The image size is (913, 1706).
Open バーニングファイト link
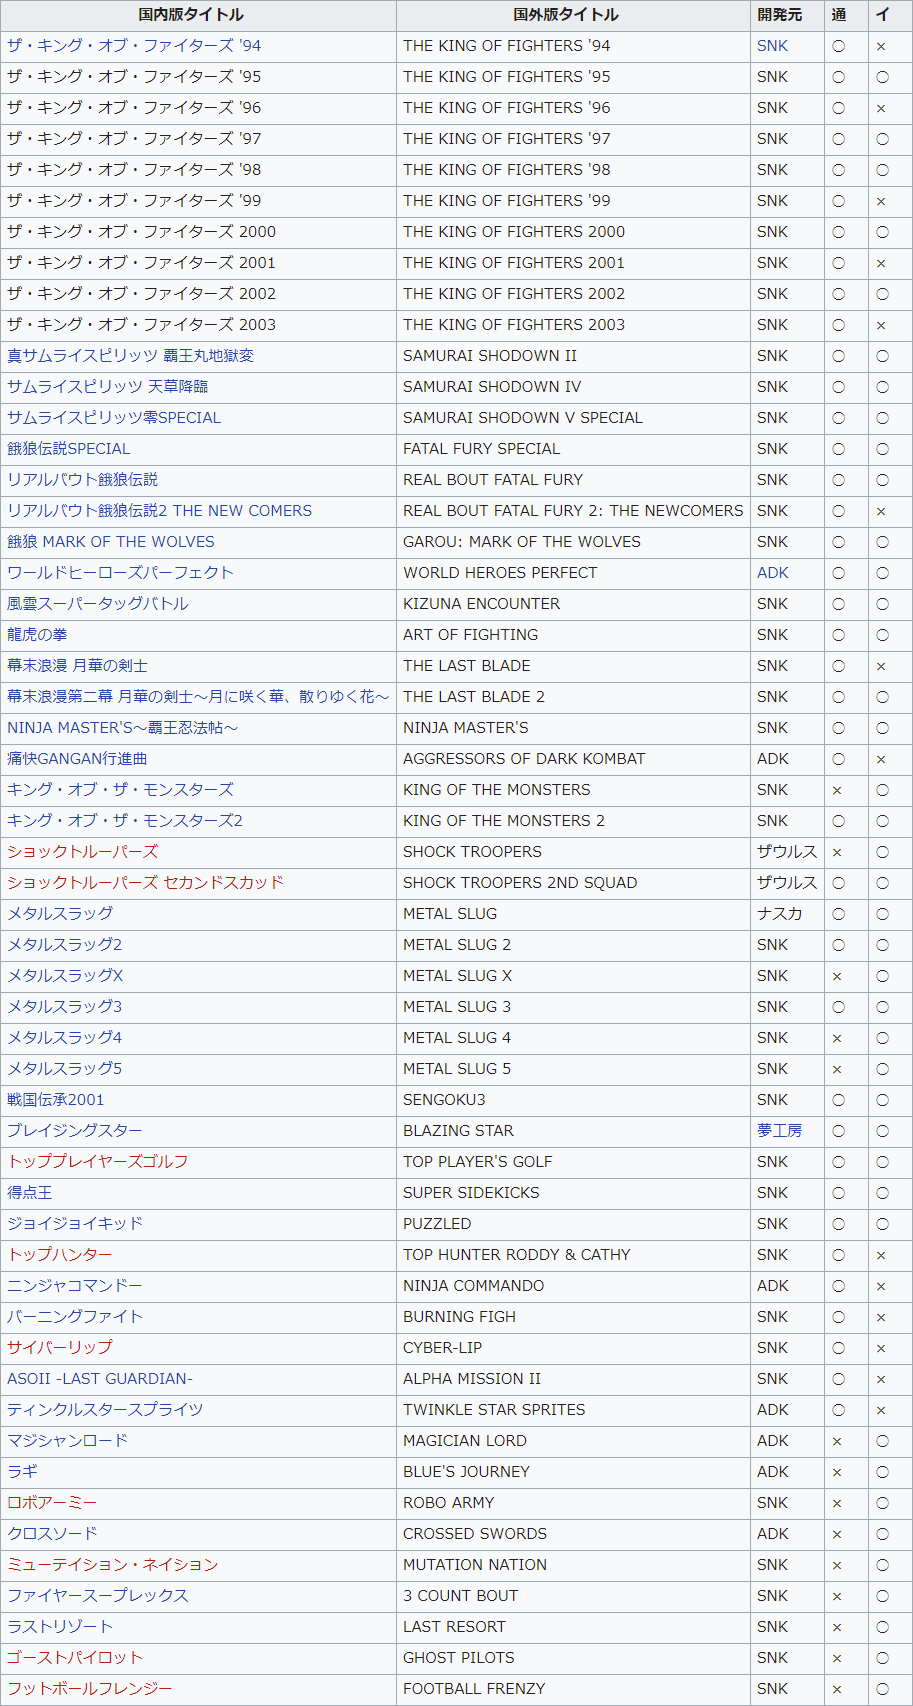(74, 1317)
